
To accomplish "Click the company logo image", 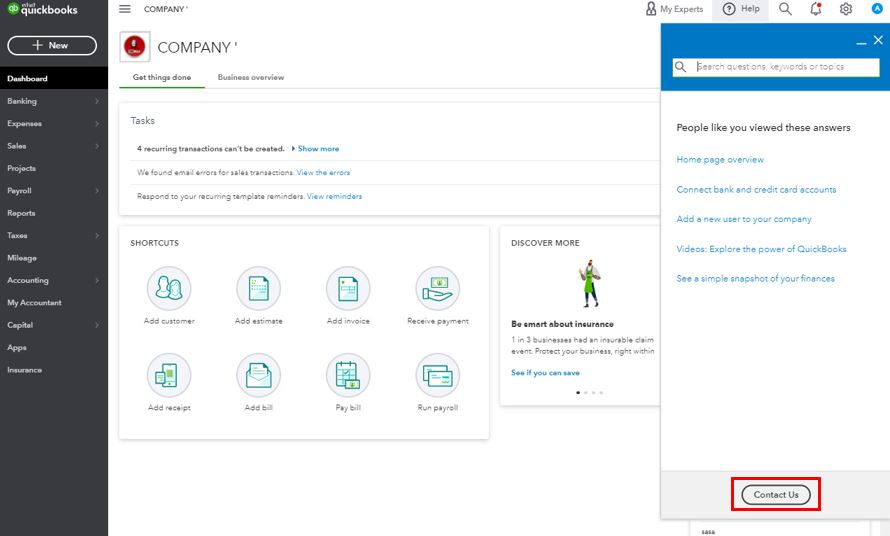I will [135, 47].
